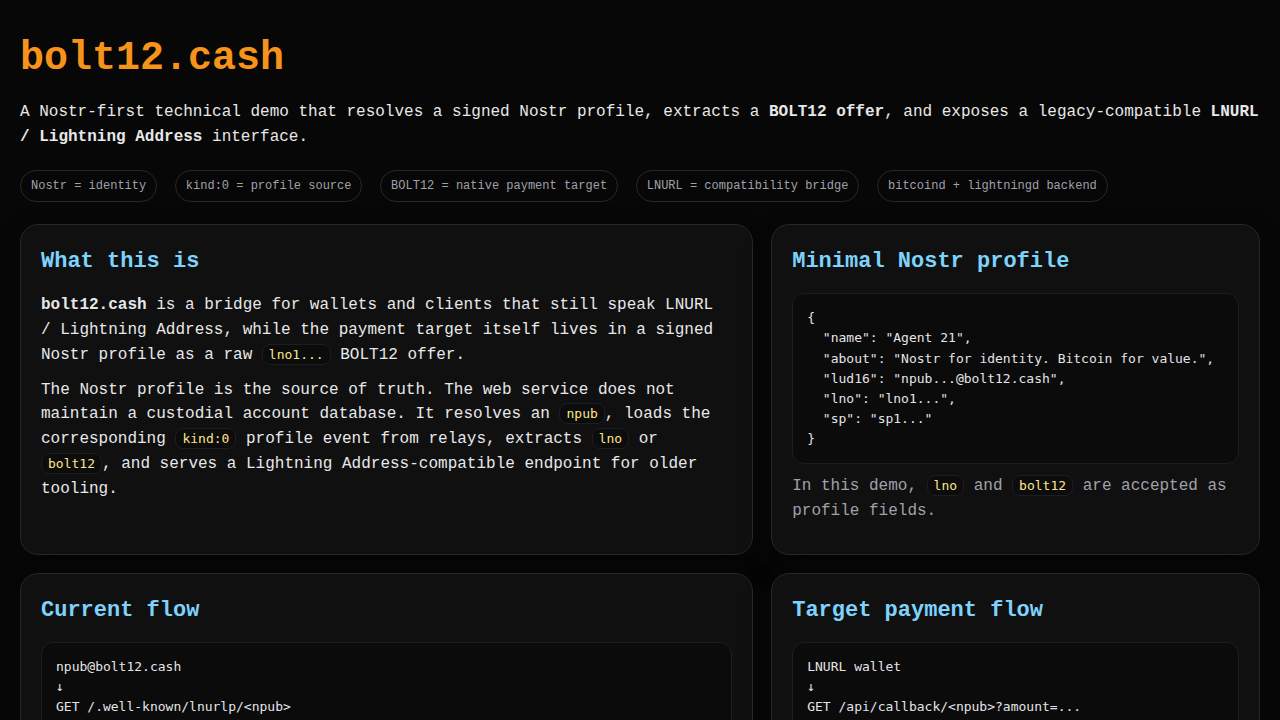
Task: Select the 'Nostr = identity' pill
Action: click(88, 186)
